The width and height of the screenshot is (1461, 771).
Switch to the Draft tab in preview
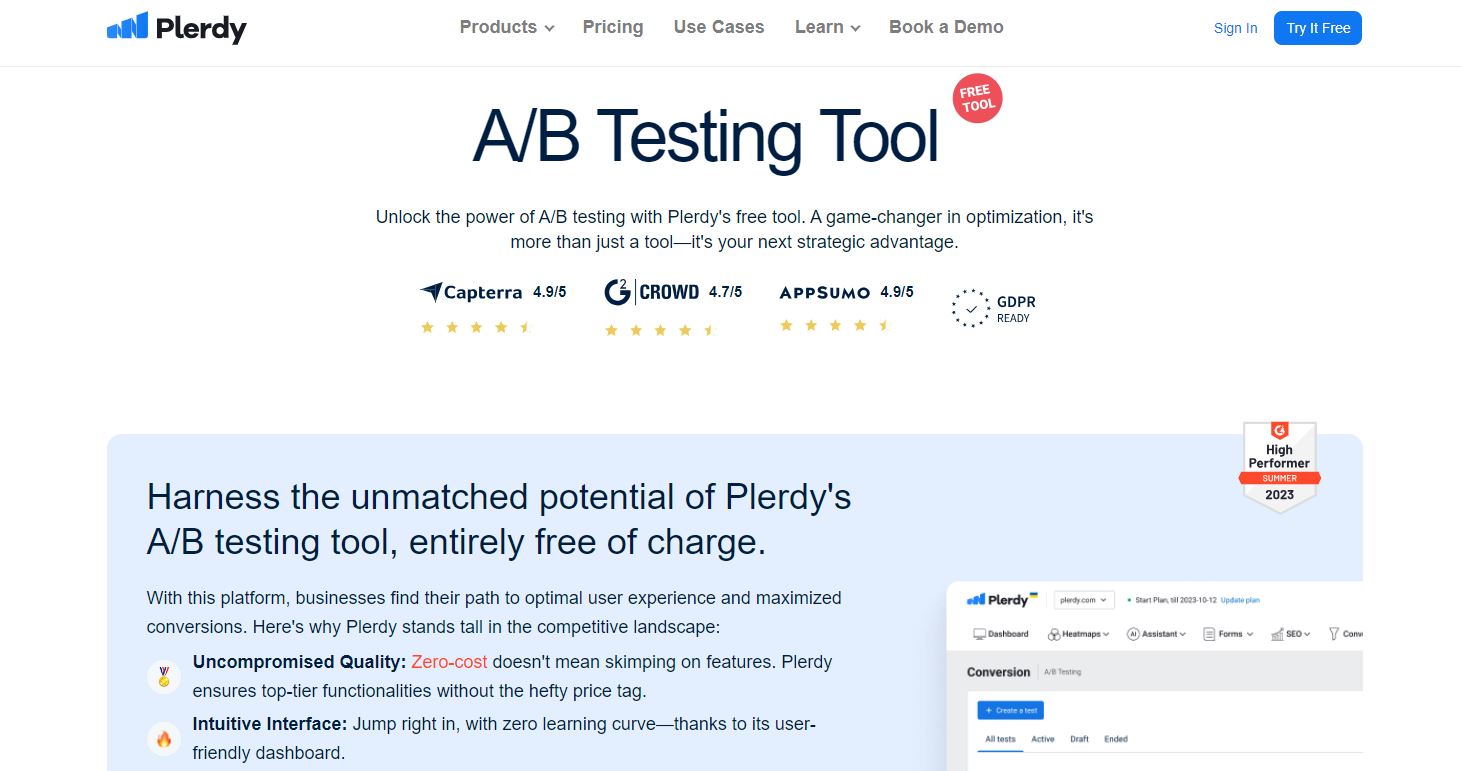point(1079,739)
